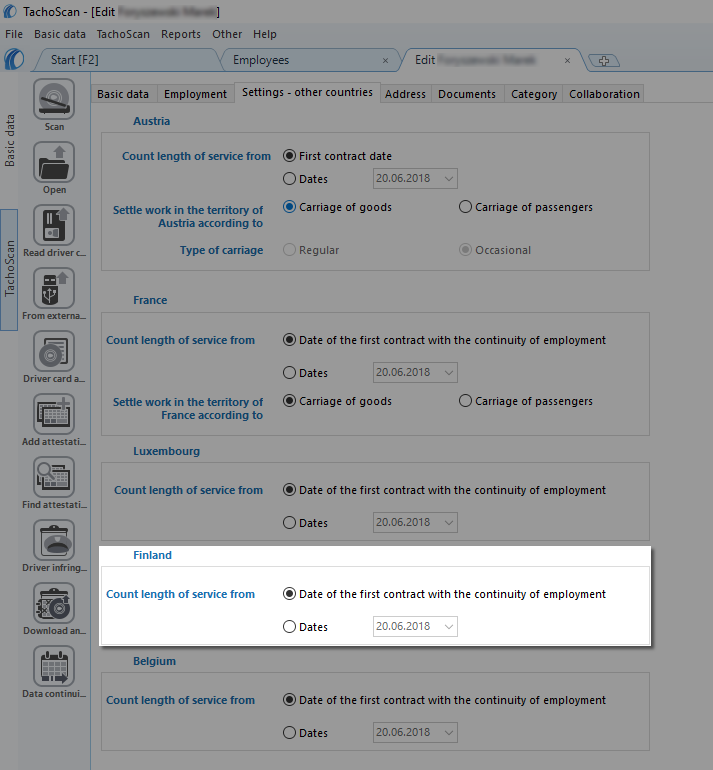Click the Add attestation icon
This screenshot has height=770, width=713.
(54, 414)
